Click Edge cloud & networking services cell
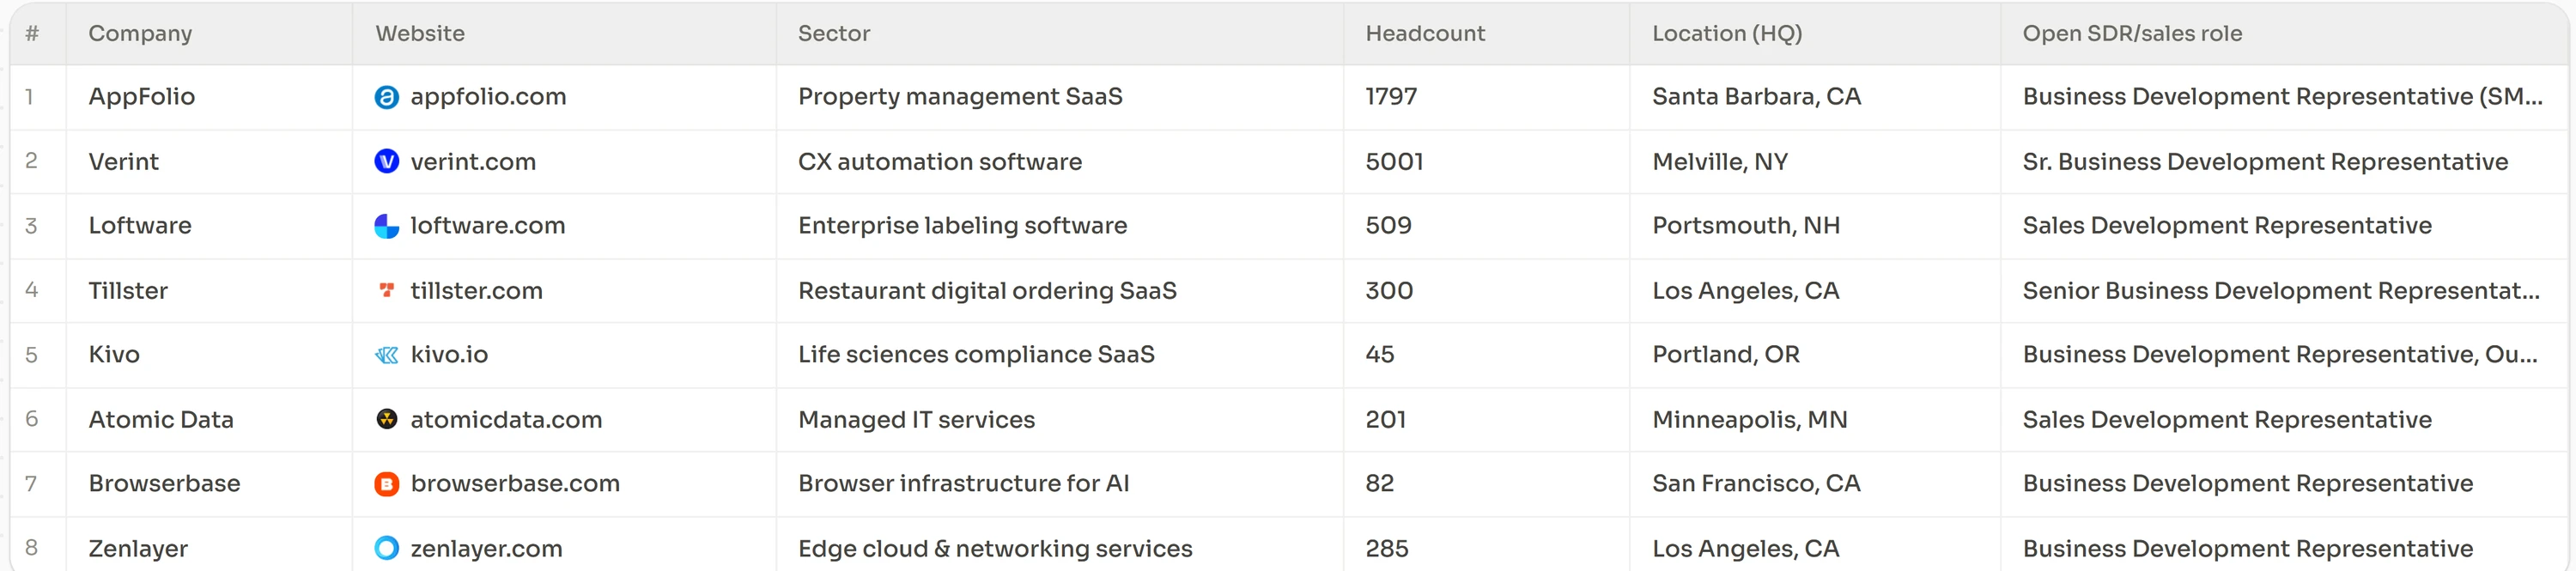Image resolution: width=2576 pixels, height=571 pixels. pyautogui.click(x=1060, y=546)
